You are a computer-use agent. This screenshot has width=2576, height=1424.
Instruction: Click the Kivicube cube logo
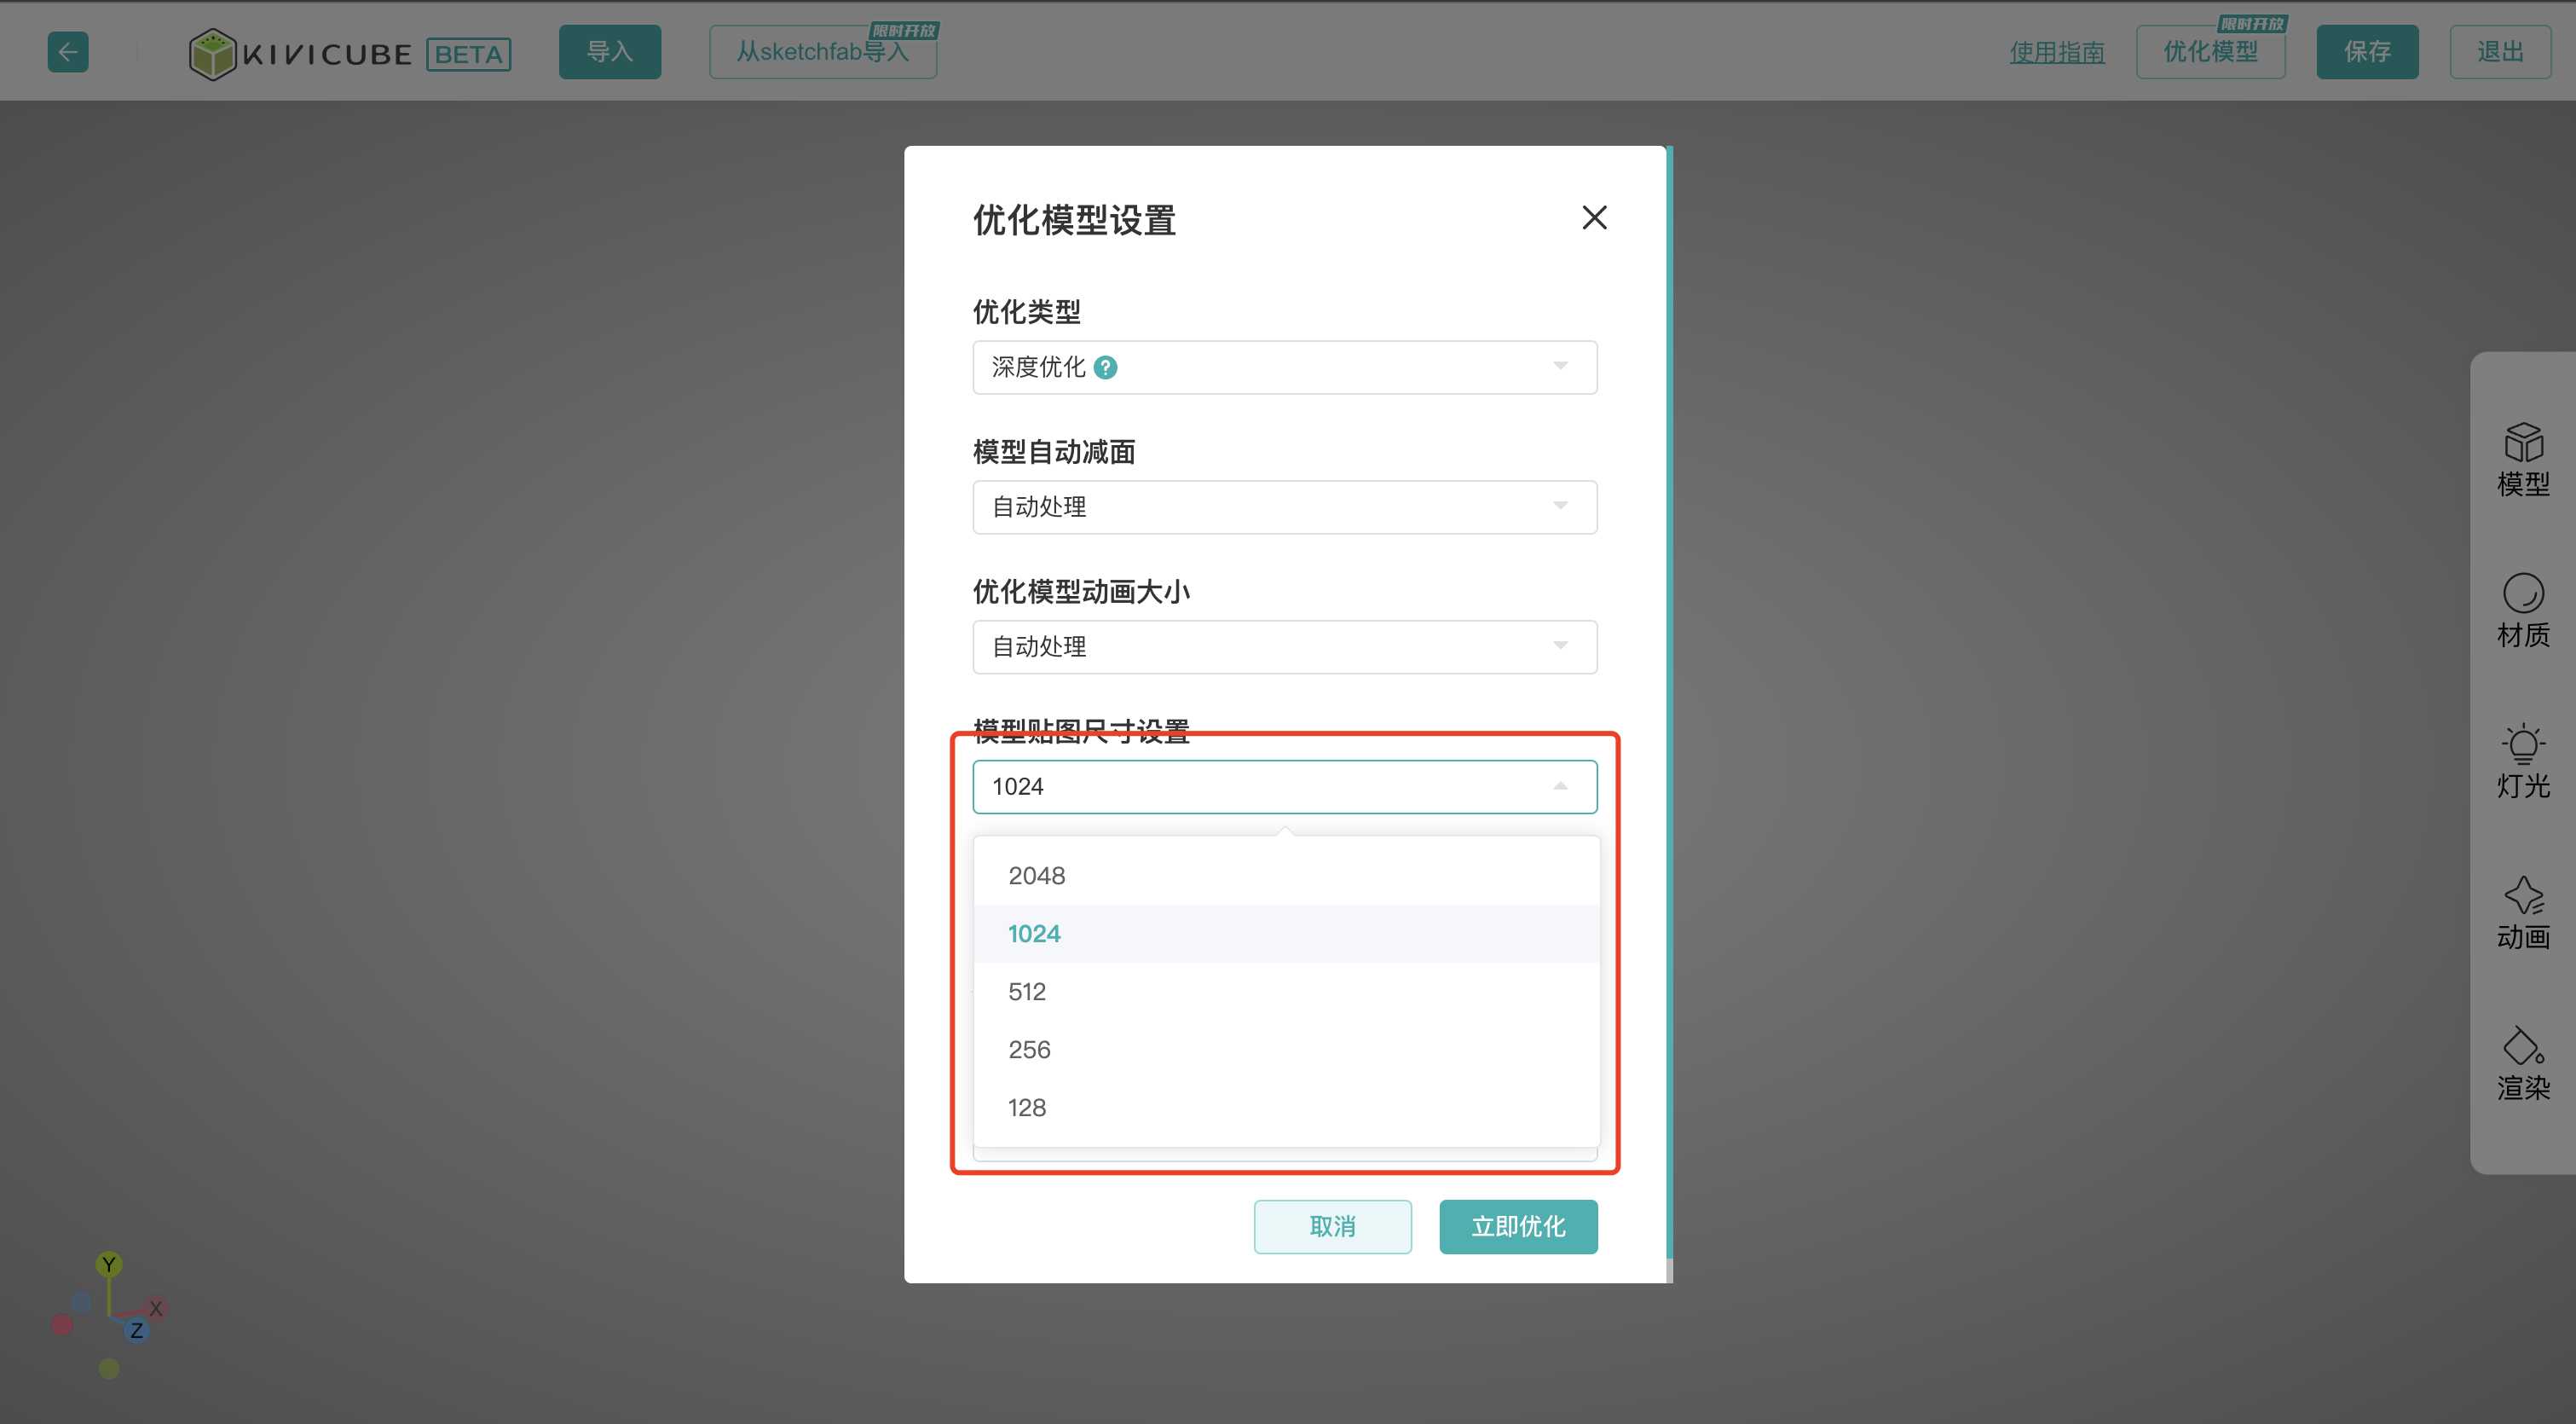click(x=212, y=54)
